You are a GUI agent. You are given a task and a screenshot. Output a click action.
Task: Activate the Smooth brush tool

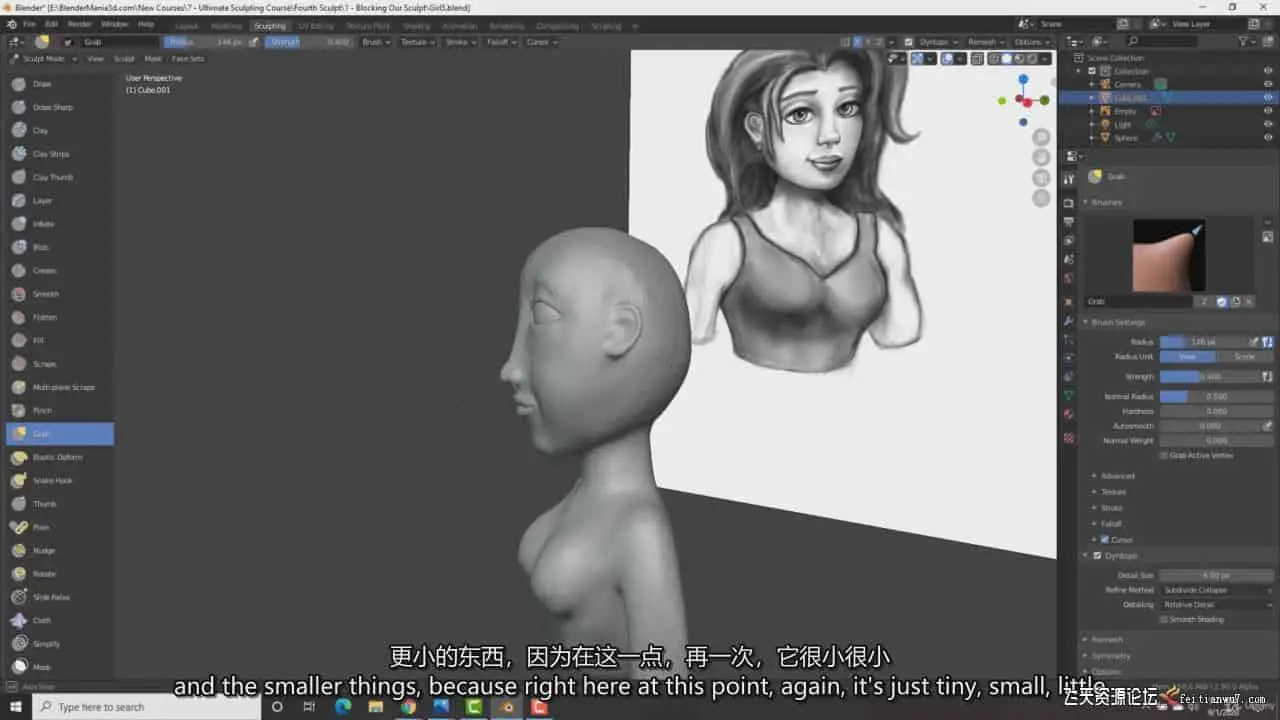45,294
